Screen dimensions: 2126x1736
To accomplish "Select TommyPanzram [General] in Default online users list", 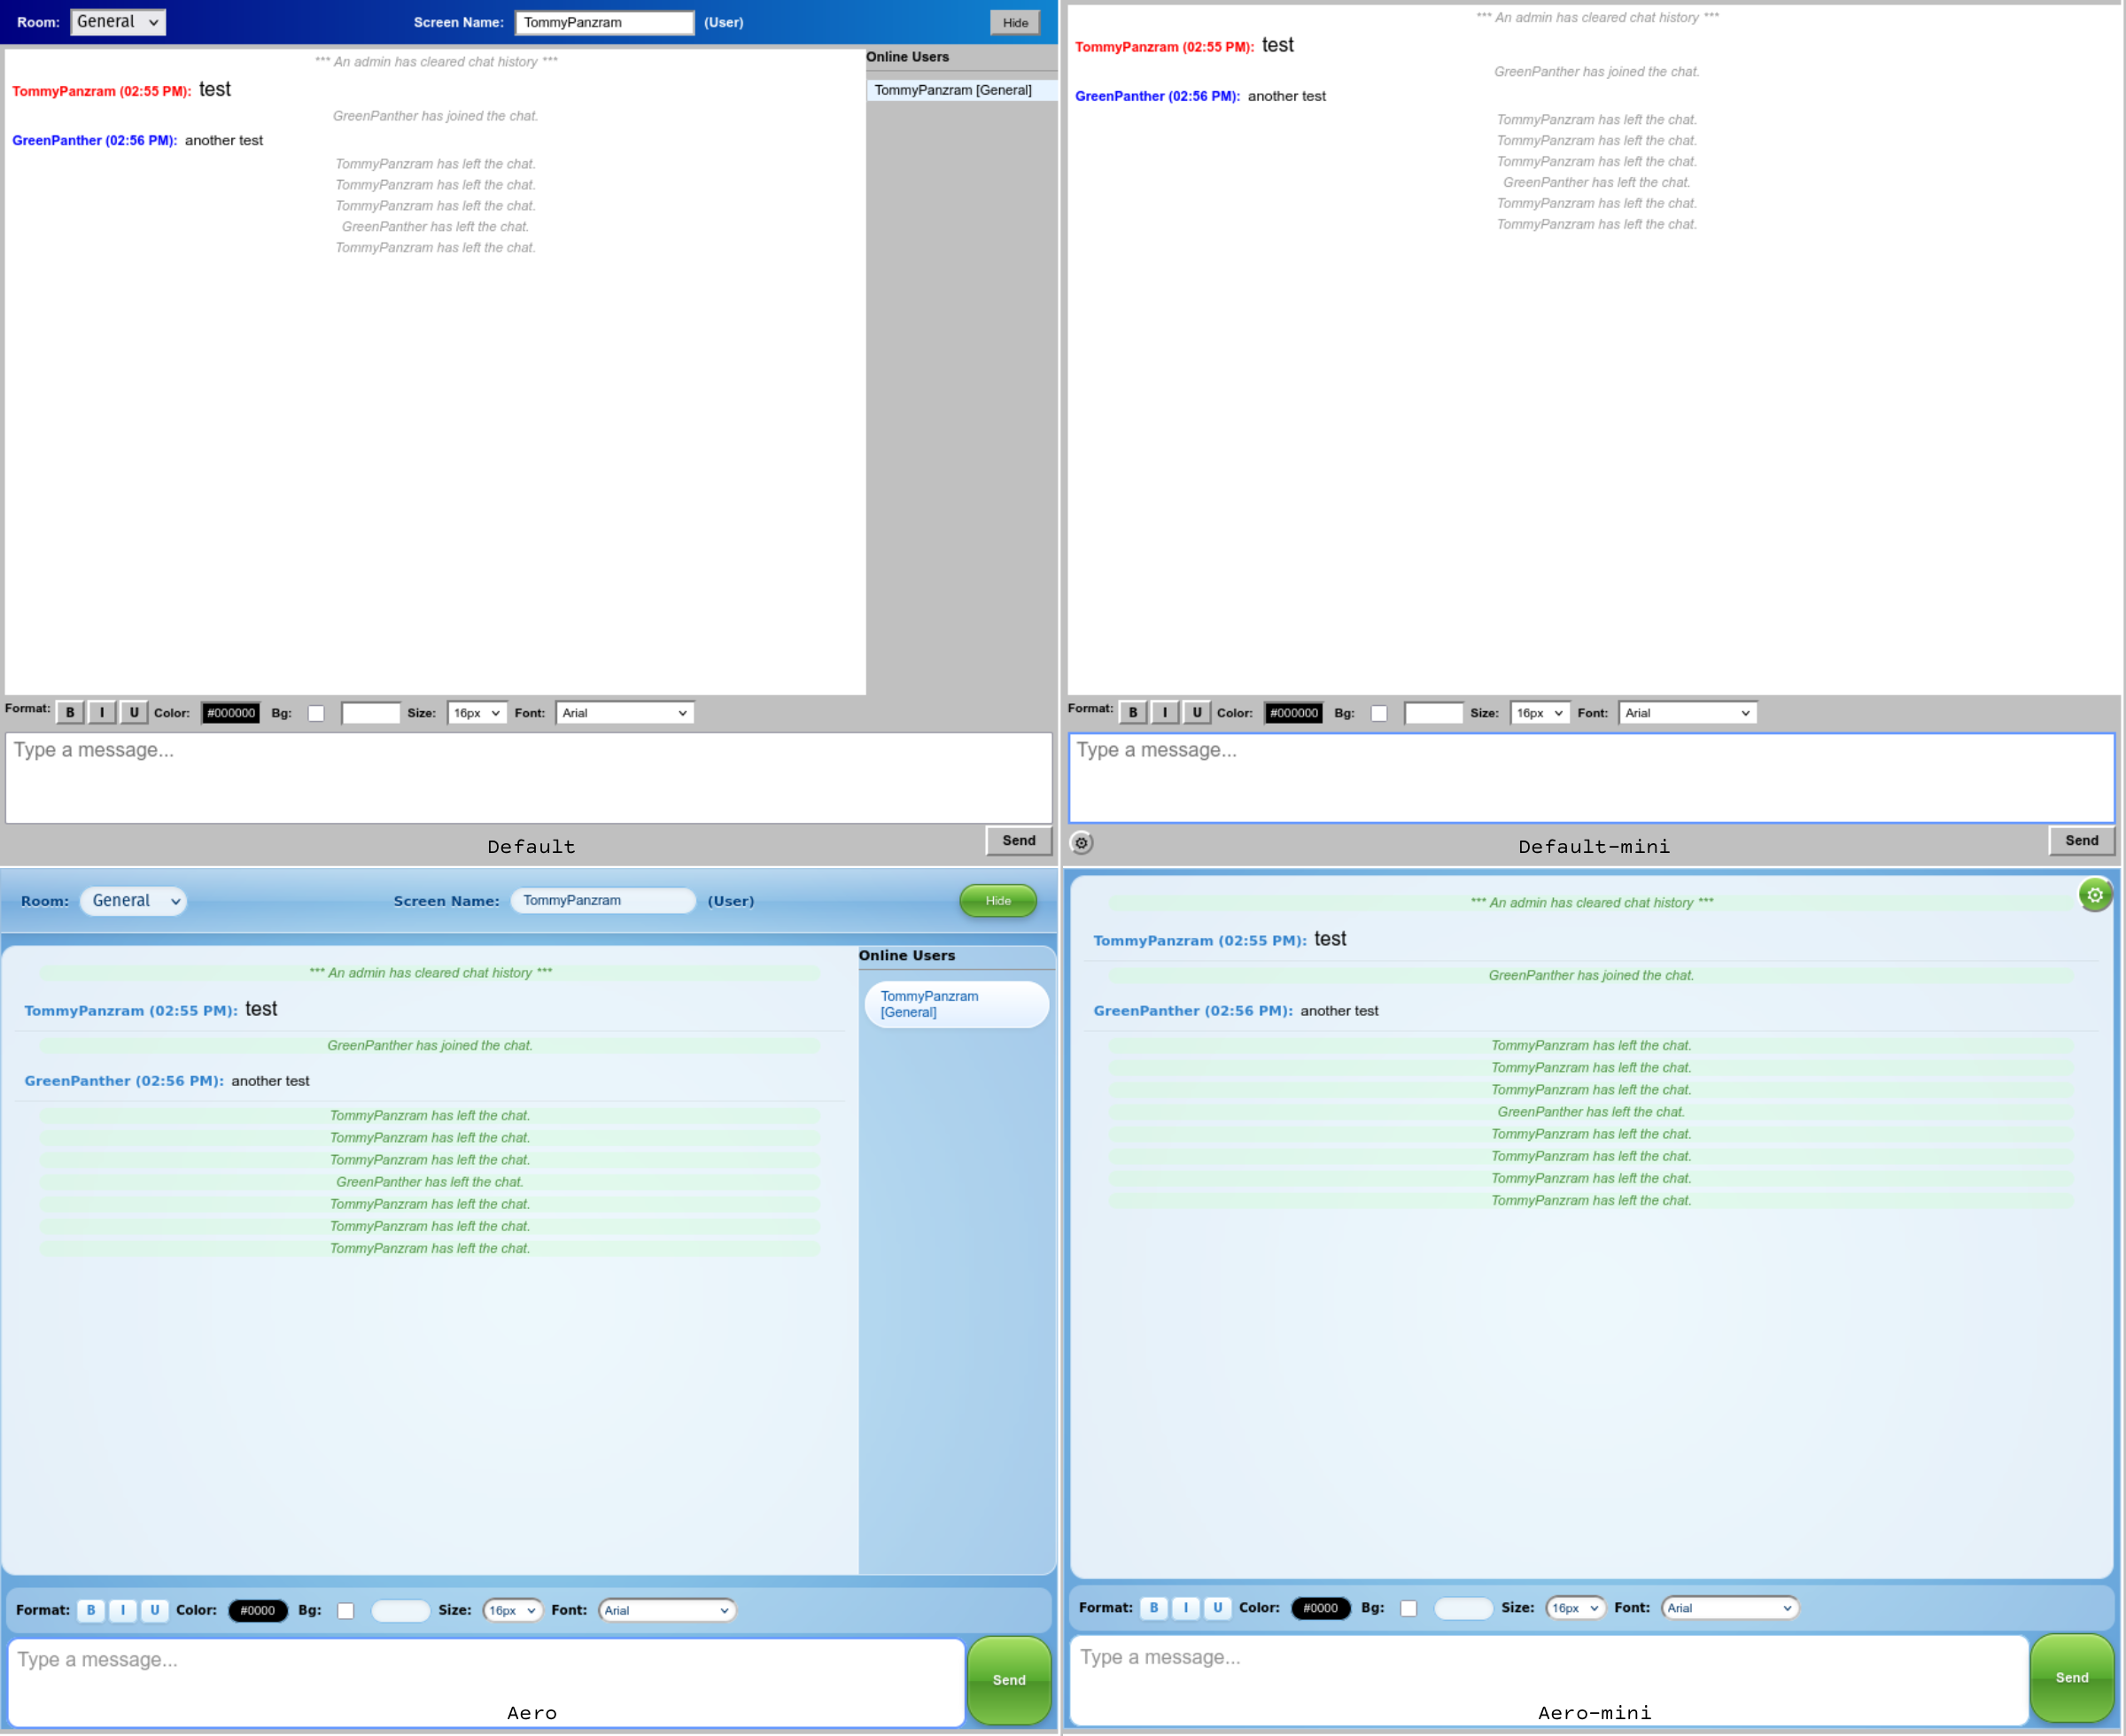I will tap(952, 90).
